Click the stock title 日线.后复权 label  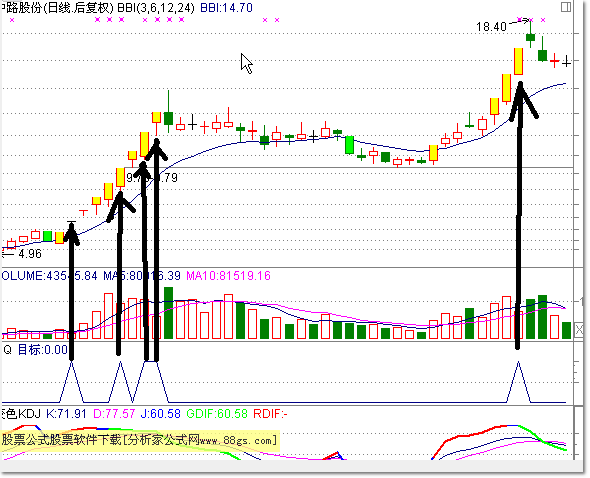pyautogui.click(x=78, y=8)
